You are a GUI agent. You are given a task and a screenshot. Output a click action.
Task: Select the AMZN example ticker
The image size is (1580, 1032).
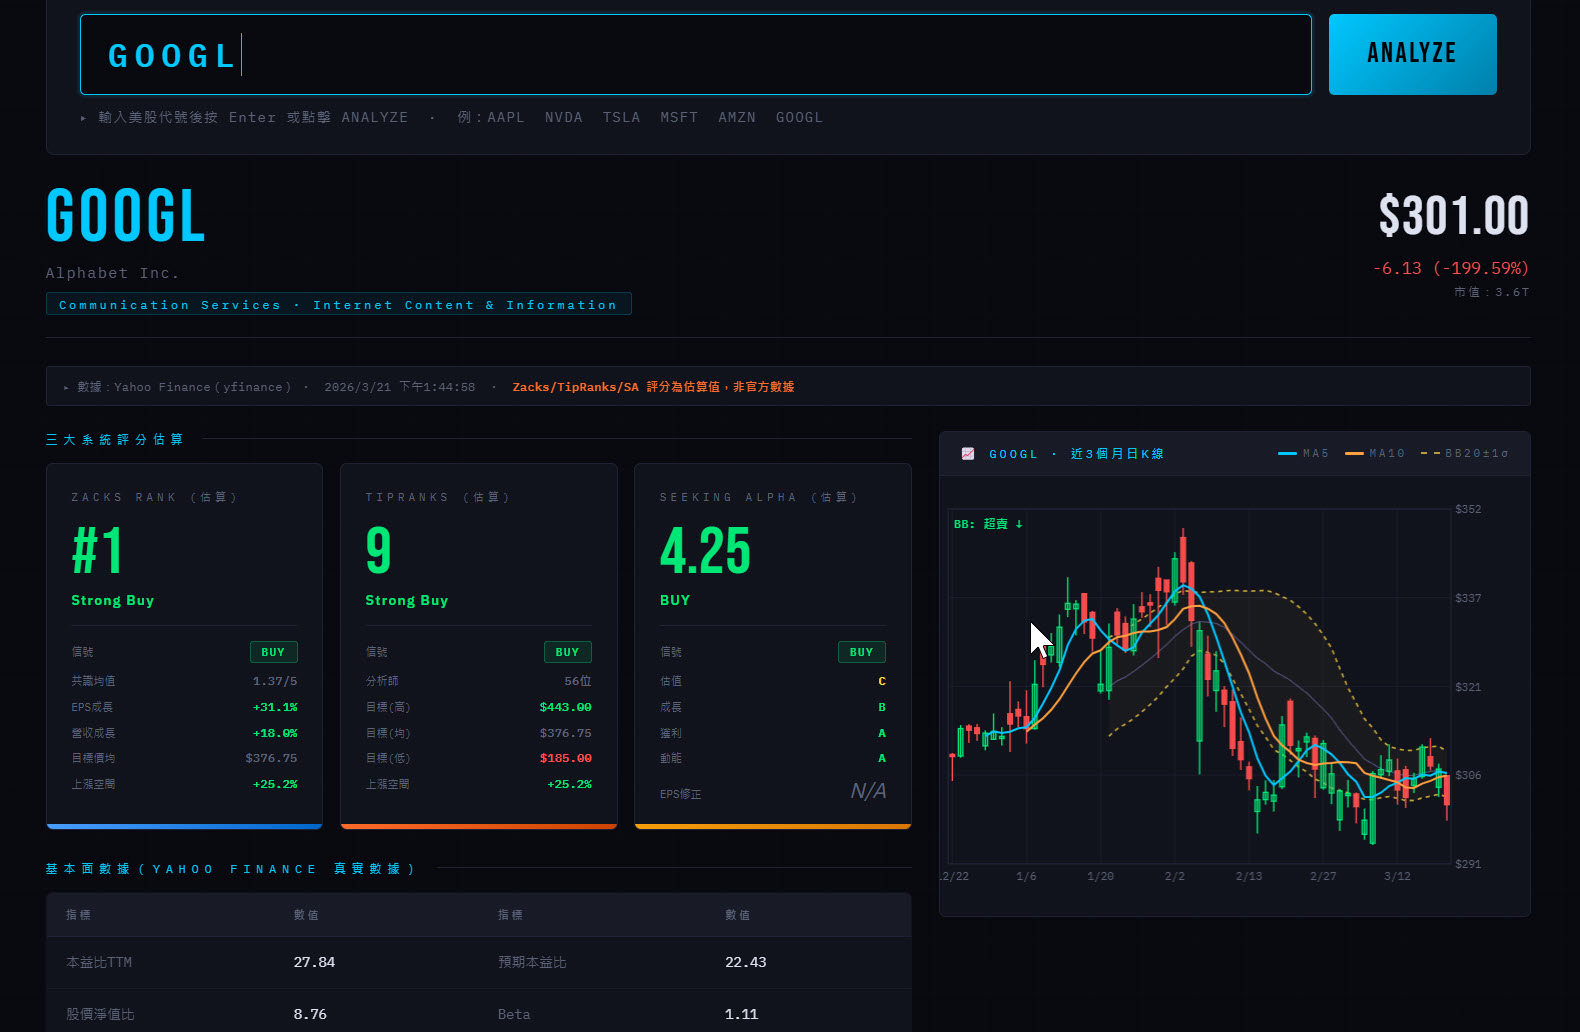point(737,118)
